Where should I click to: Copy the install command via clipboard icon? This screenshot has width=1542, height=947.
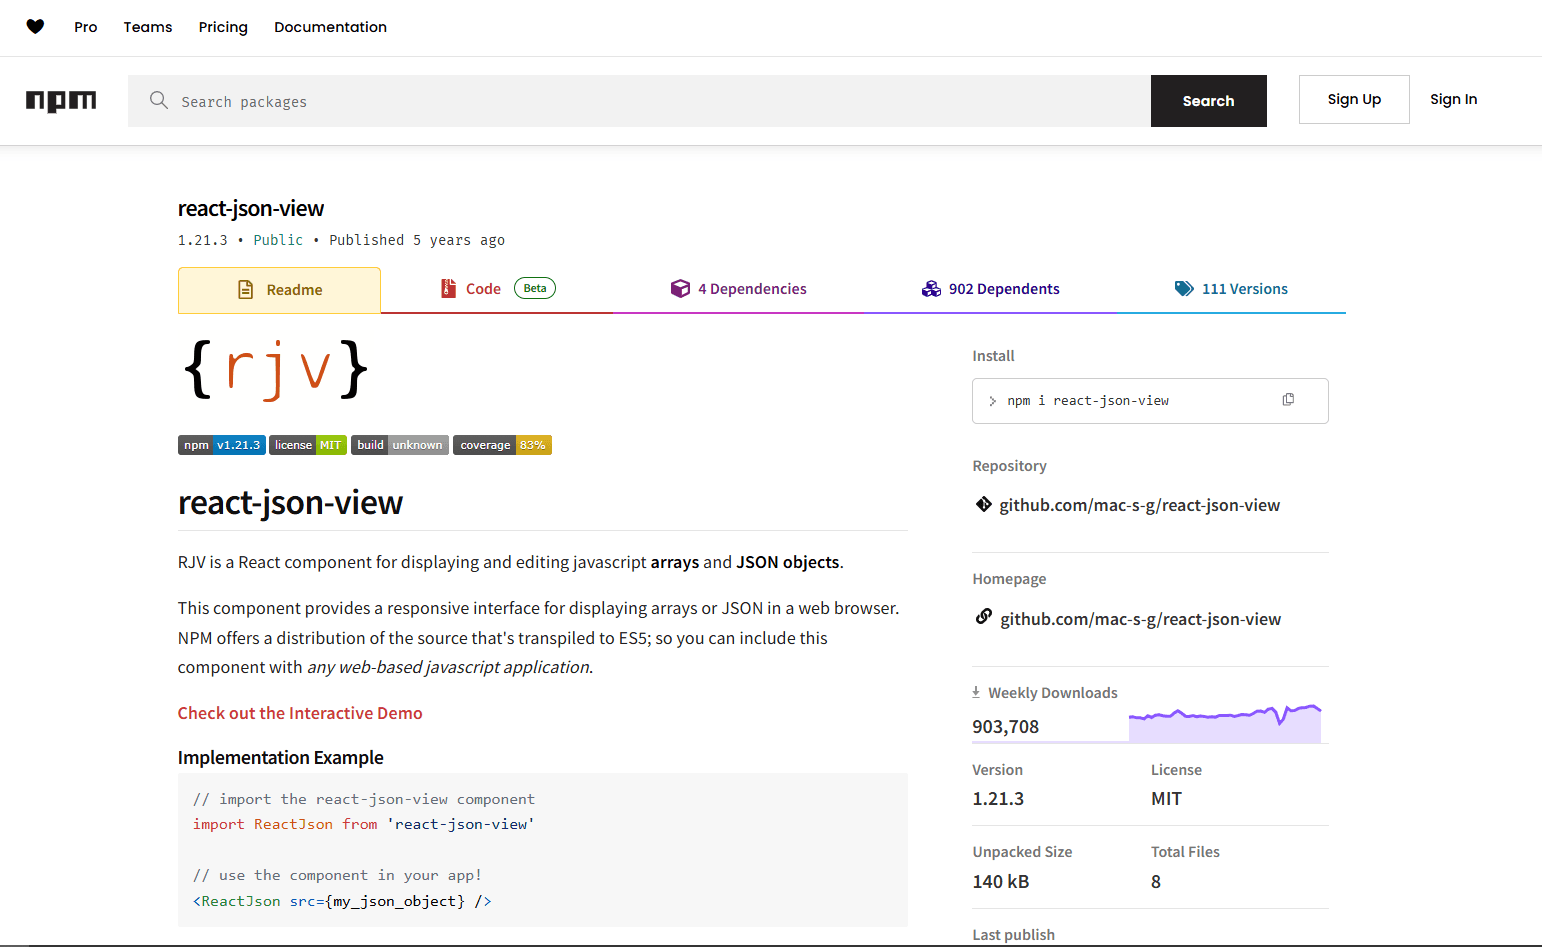click(1288, 399)
